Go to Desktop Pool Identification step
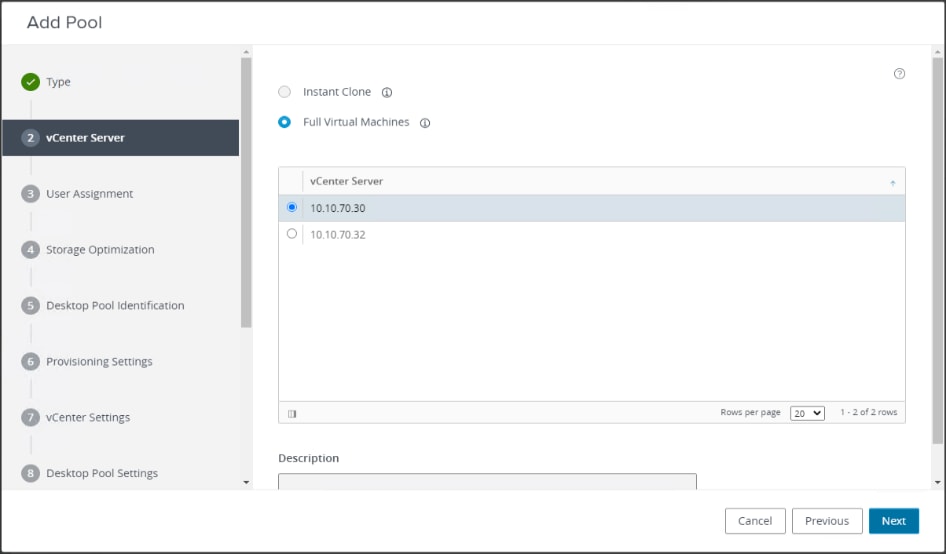The height and width of the screenshot is (554, 946). 115,306
